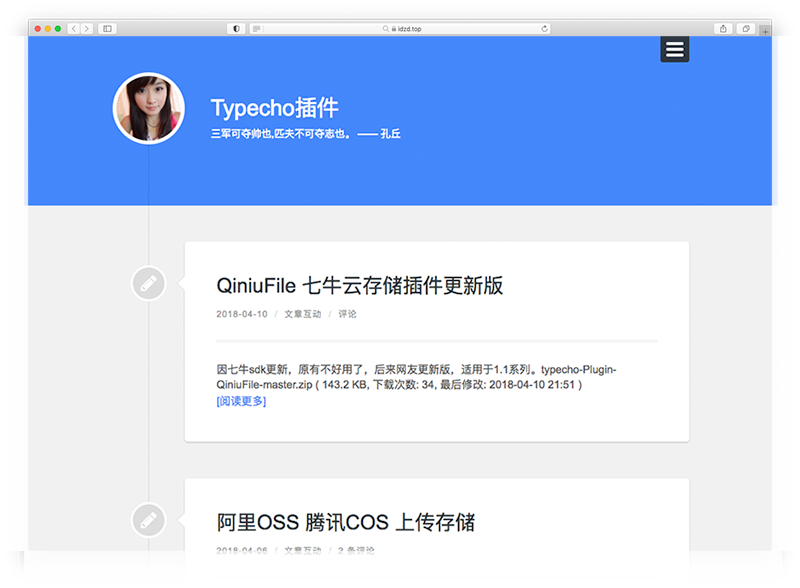Open the 文章互动 category under the QiniuFile post

(x=302, y=314)
